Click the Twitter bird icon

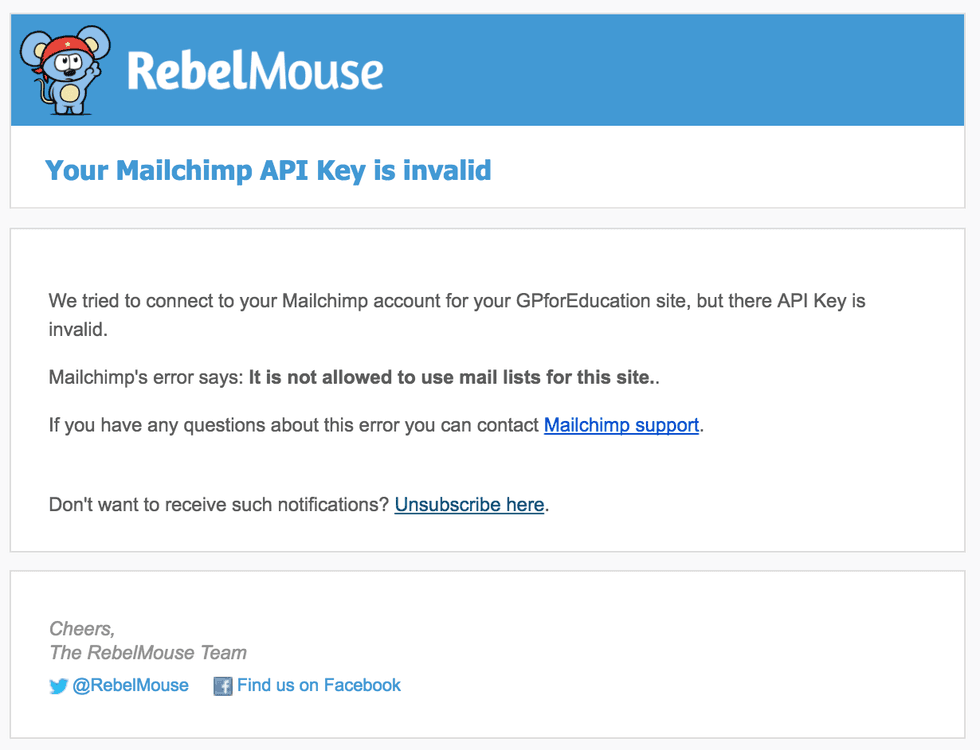pyautogui.click(x=59, y=686)
